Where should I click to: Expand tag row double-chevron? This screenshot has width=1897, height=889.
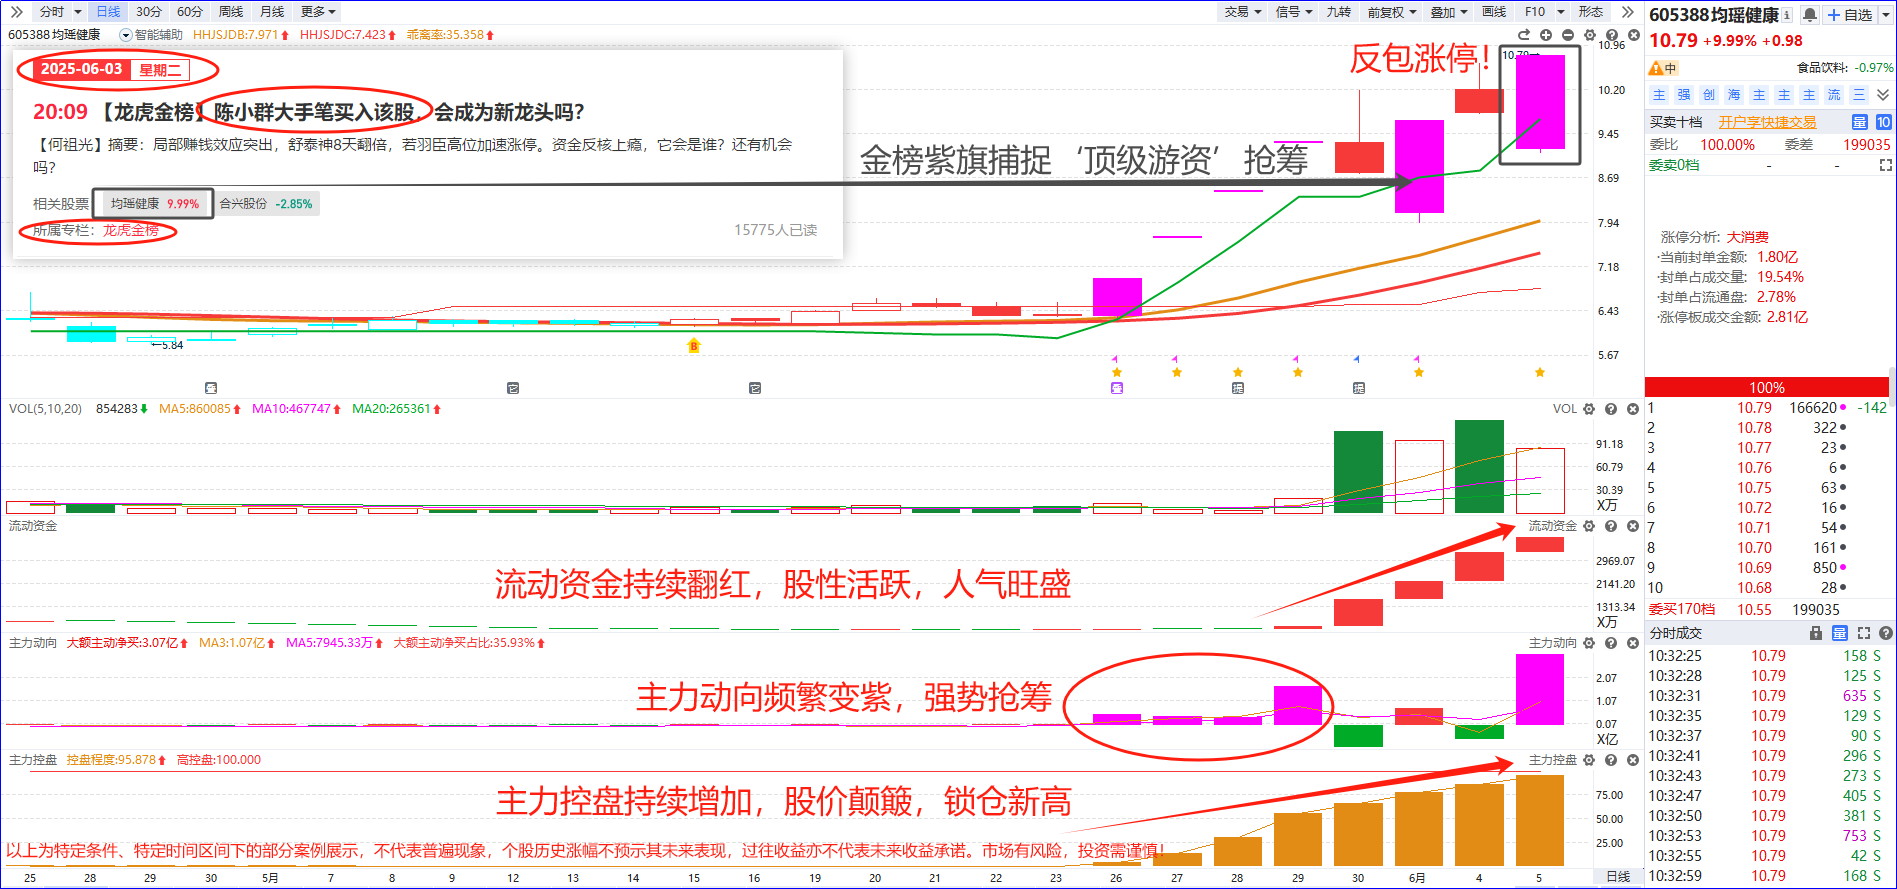pos(1883,95)
